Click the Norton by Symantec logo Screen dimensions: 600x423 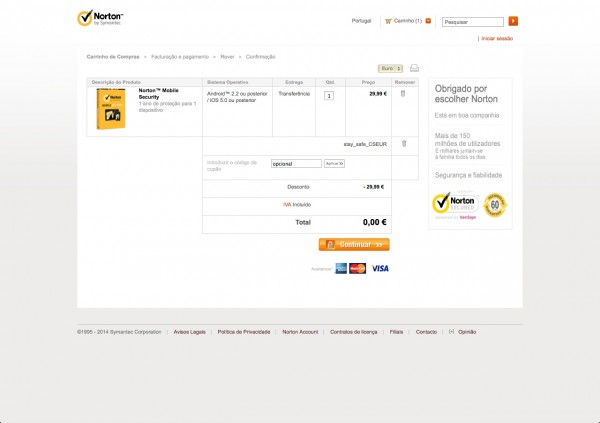(x=100, y=18)
